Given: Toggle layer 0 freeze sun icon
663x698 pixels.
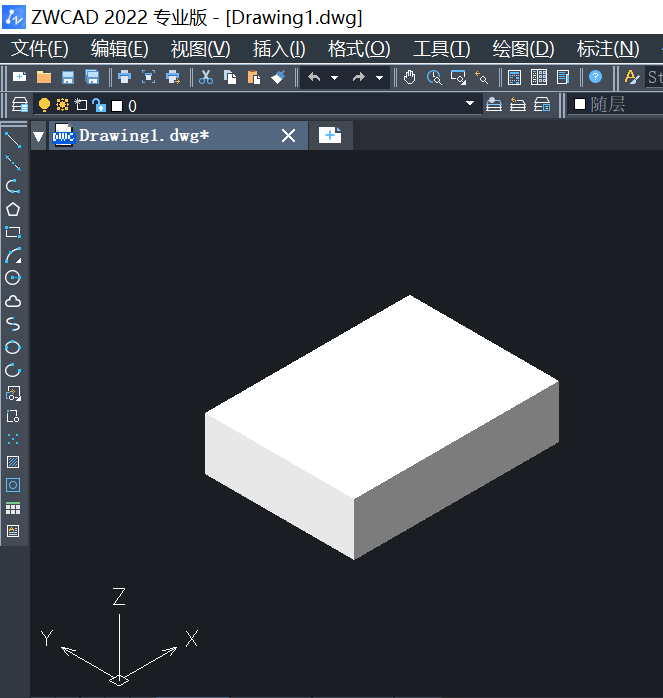Looking at the screenshot, I should coord(62,105).
